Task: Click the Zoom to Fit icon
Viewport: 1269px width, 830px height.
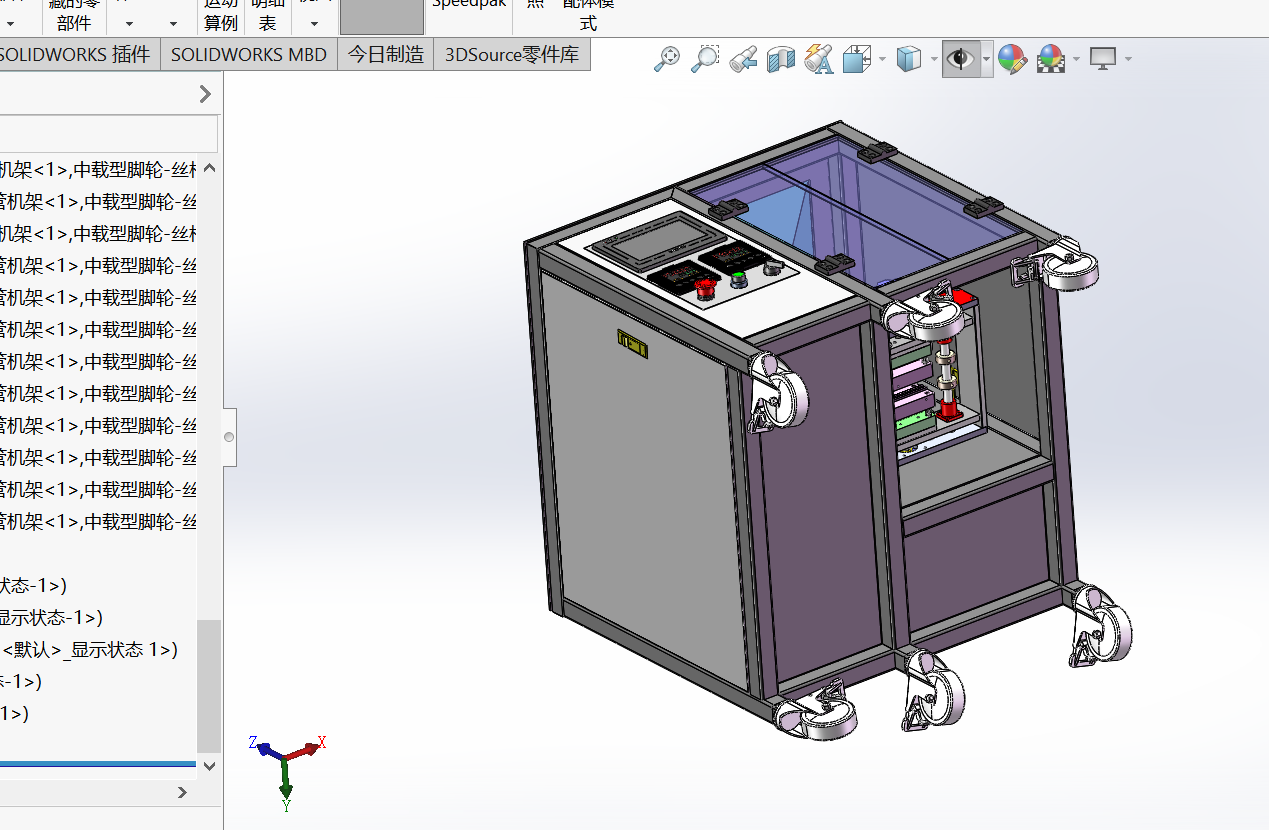Action: click(x=666, y=59)
